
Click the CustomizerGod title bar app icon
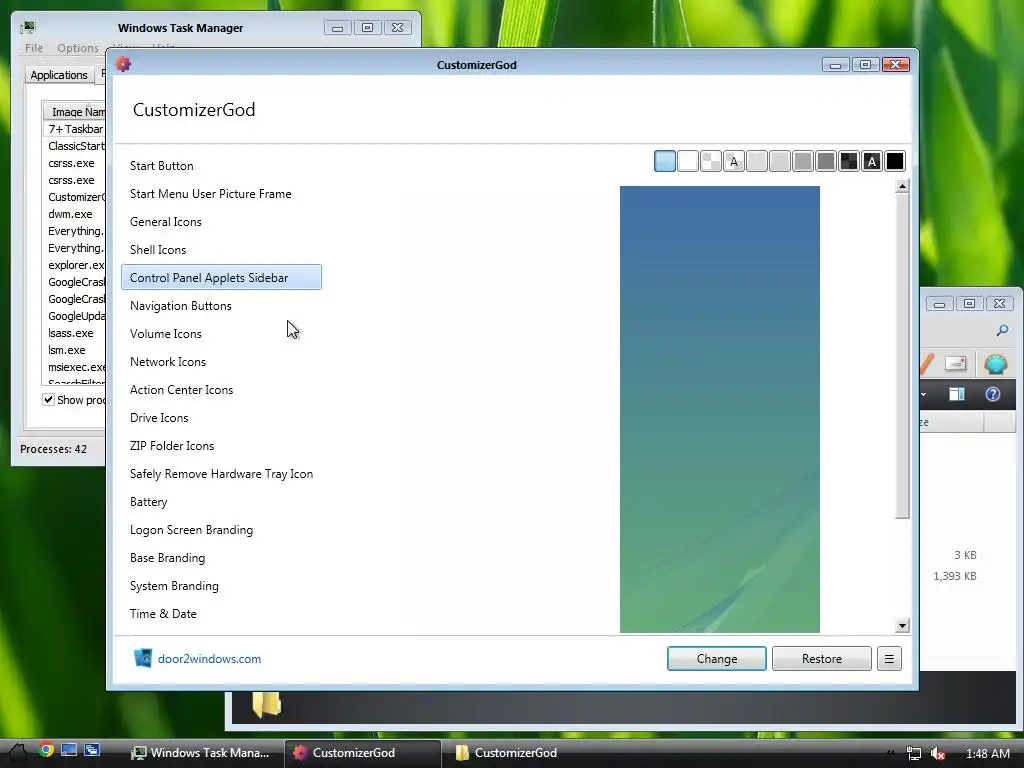tap(123, 64)
